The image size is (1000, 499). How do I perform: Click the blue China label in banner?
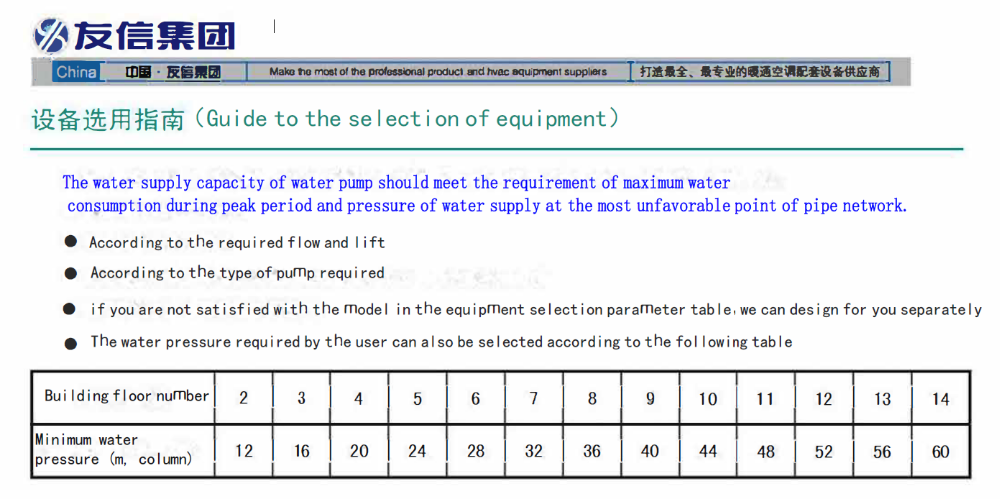(x=76, y=72)
